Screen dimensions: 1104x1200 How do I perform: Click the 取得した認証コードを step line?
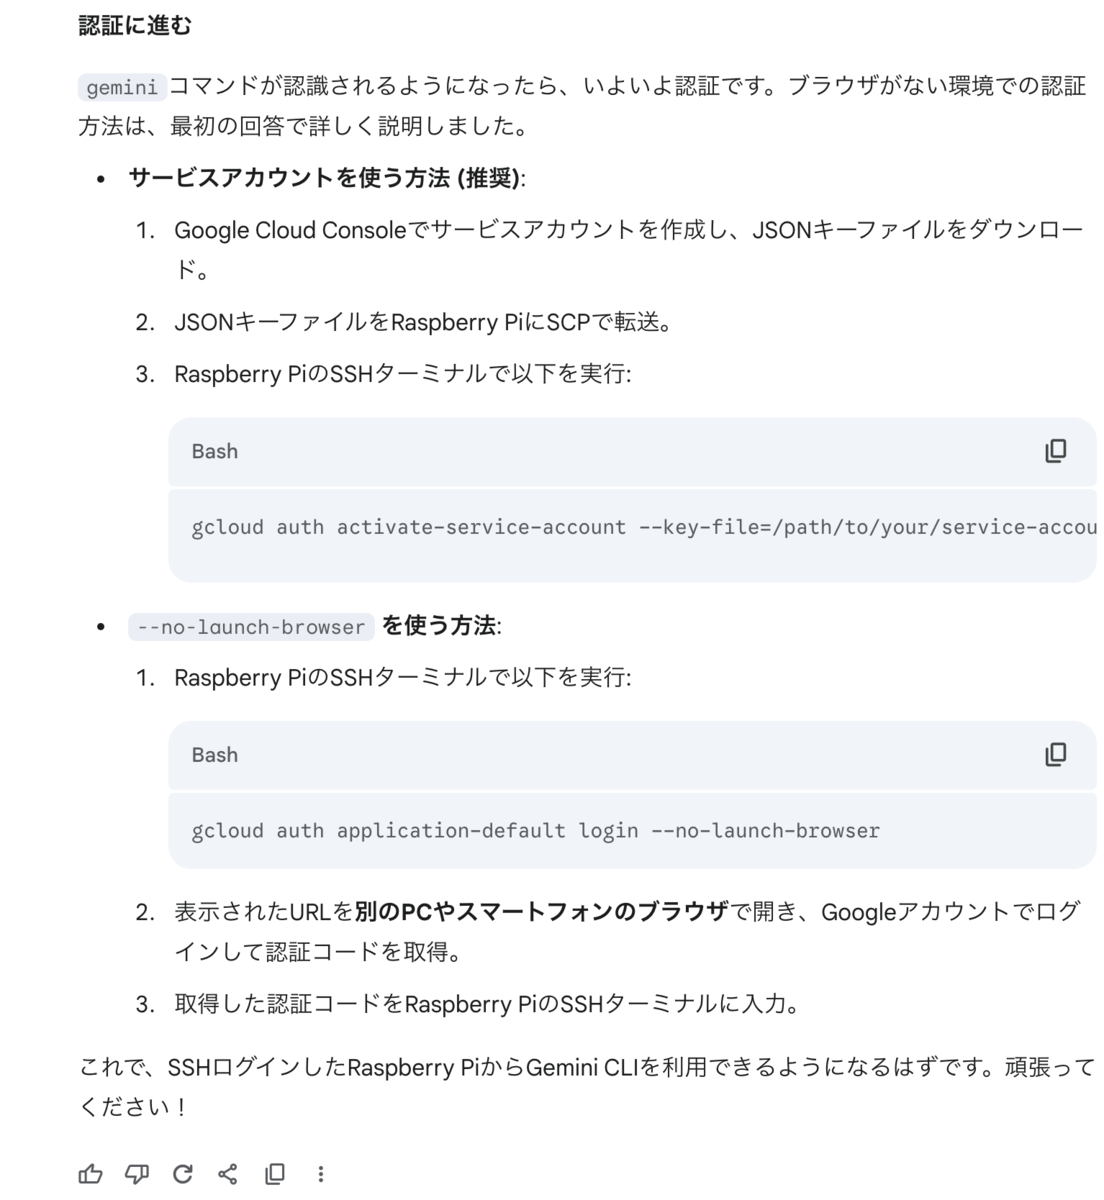tap(489, 1004)
